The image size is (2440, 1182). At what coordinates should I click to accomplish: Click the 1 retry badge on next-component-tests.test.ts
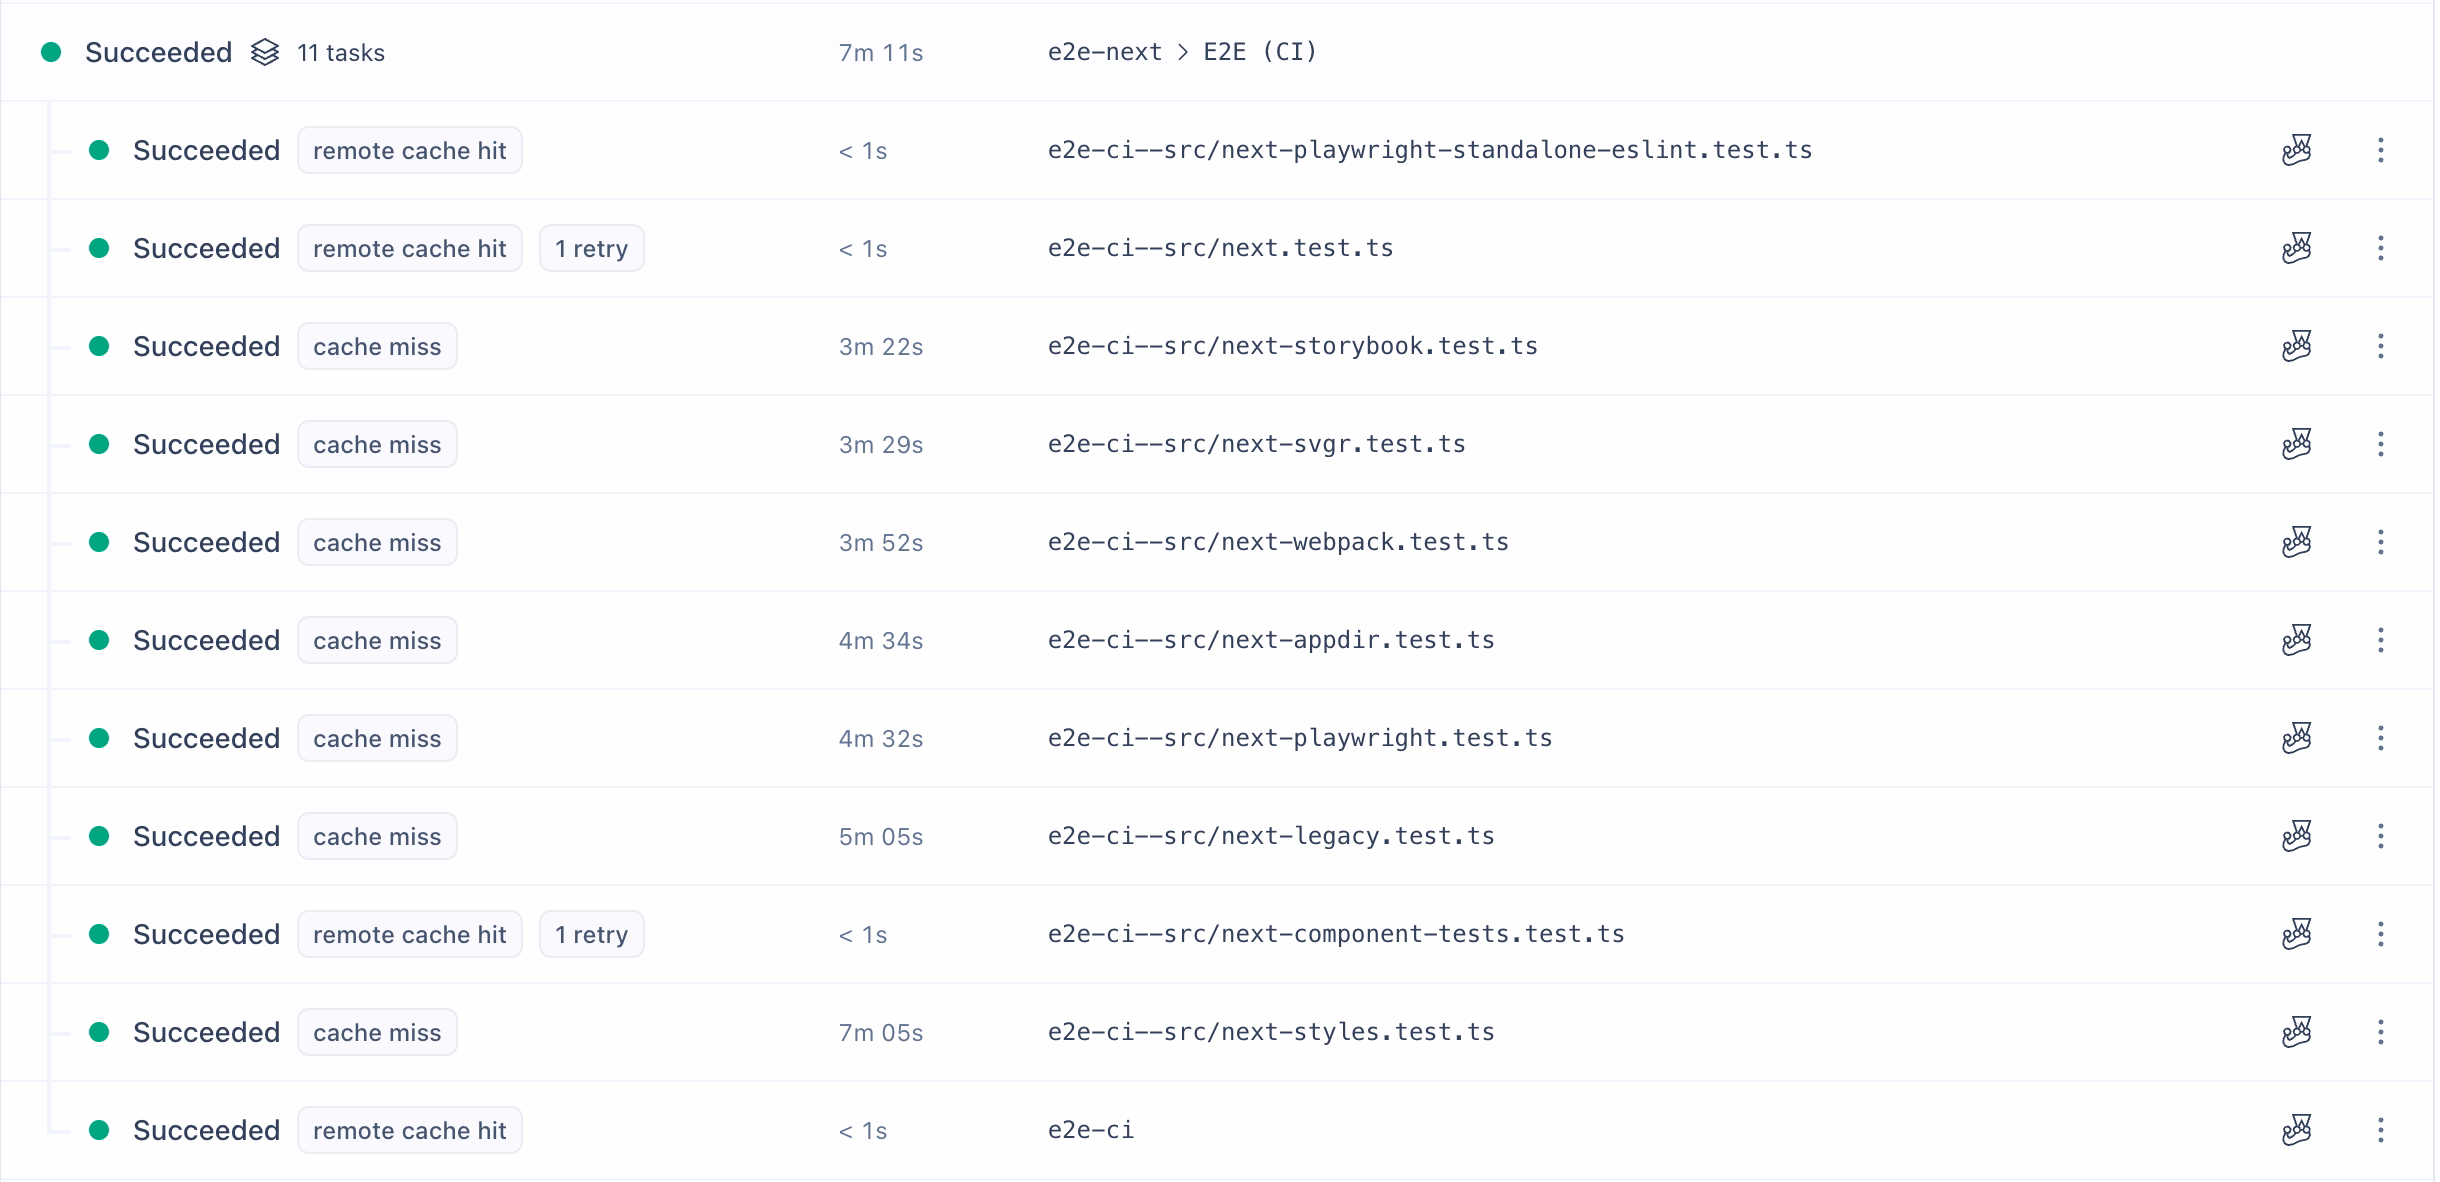(x=591, y=933)
